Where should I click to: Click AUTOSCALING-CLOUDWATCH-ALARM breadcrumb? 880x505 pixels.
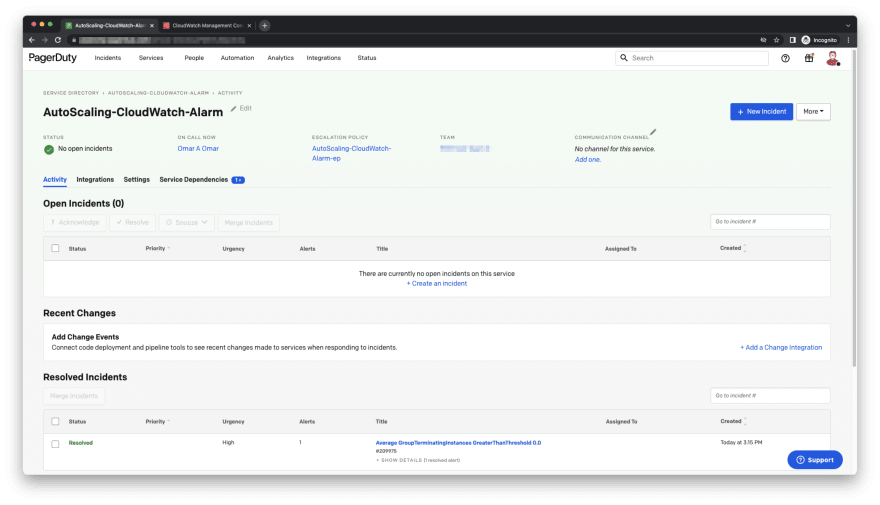pos(158,93)
